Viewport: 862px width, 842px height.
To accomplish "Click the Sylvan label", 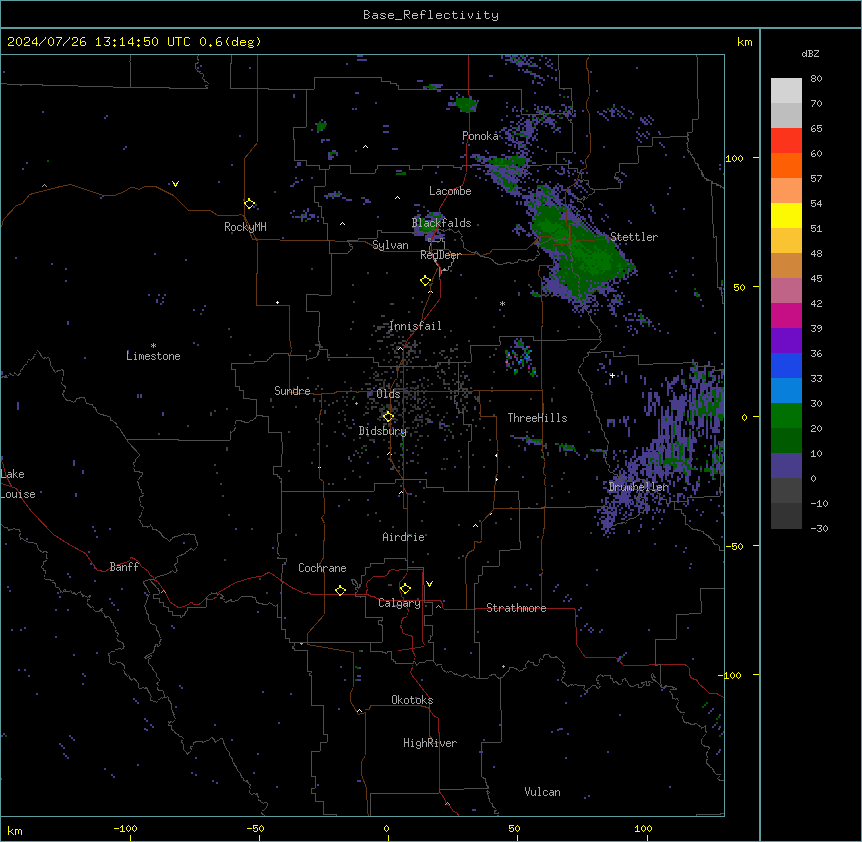I will [x=390, y=245].
